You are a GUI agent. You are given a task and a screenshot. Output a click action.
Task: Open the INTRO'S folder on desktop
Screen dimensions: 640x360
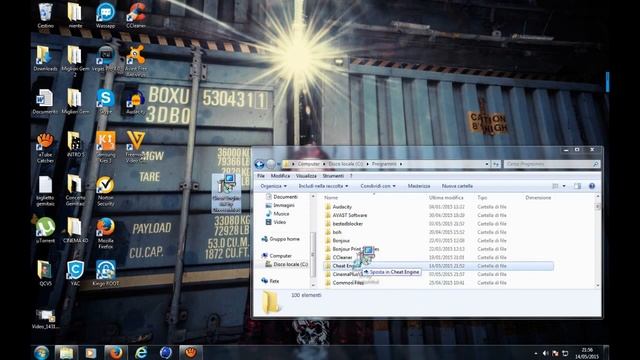point(75,144)
